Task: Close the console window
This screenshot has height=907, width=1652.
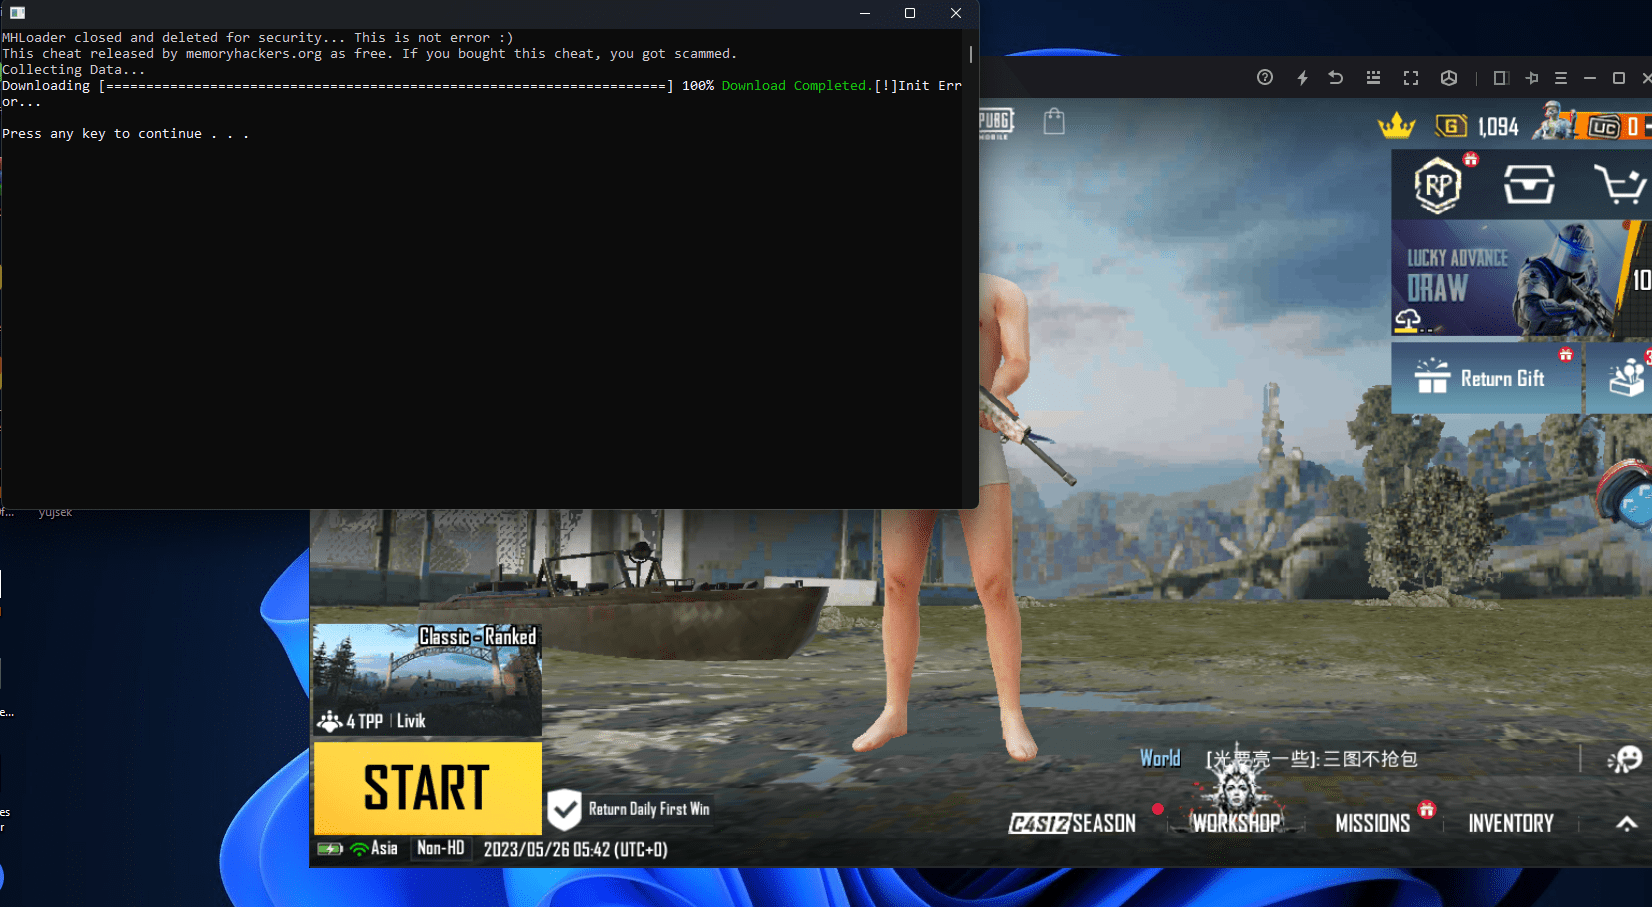Action: [956, 13]
